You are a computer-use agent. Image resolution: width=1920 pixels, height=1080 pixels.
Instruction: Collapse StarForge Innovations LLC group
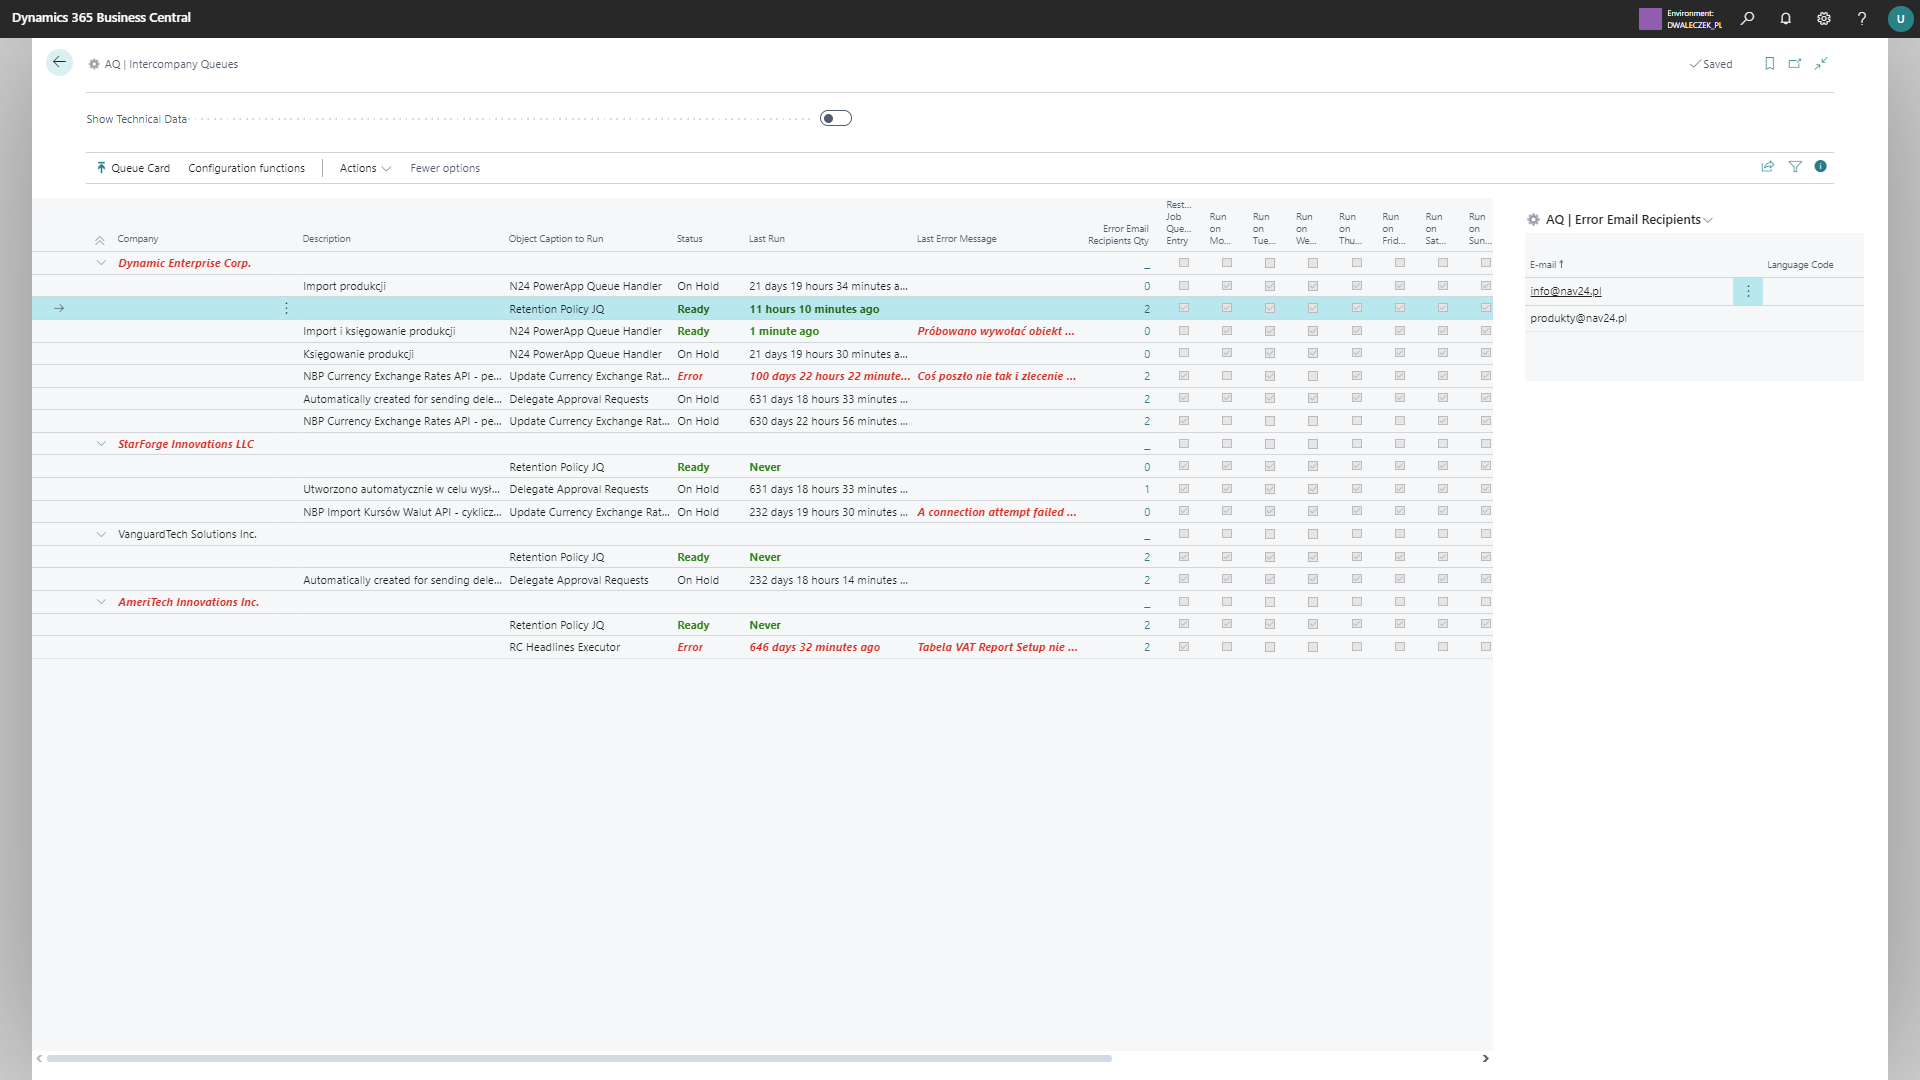[101, 444]
